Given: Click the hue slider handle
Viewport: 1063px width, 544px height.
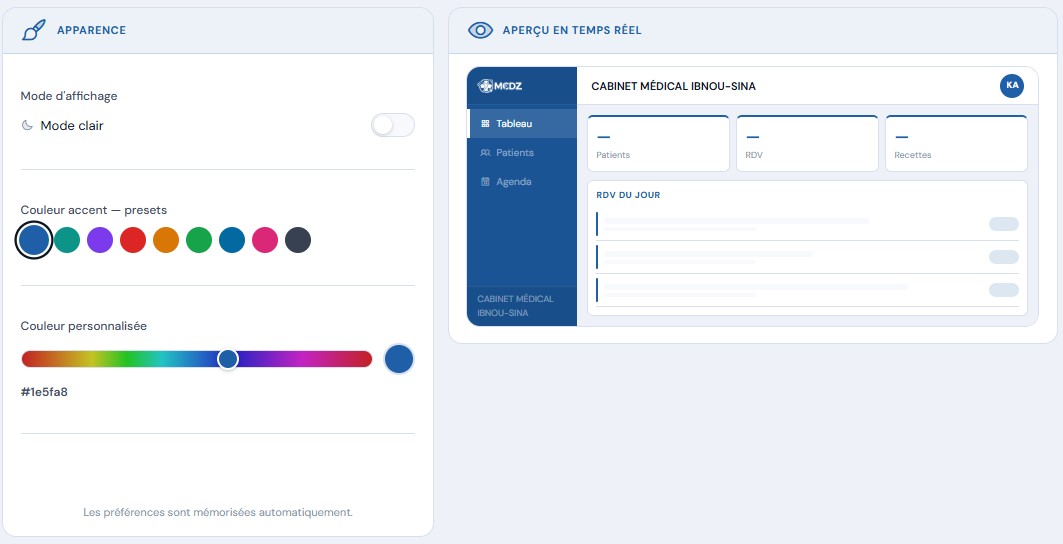Looking at the screenshot, I should (228, 360).
